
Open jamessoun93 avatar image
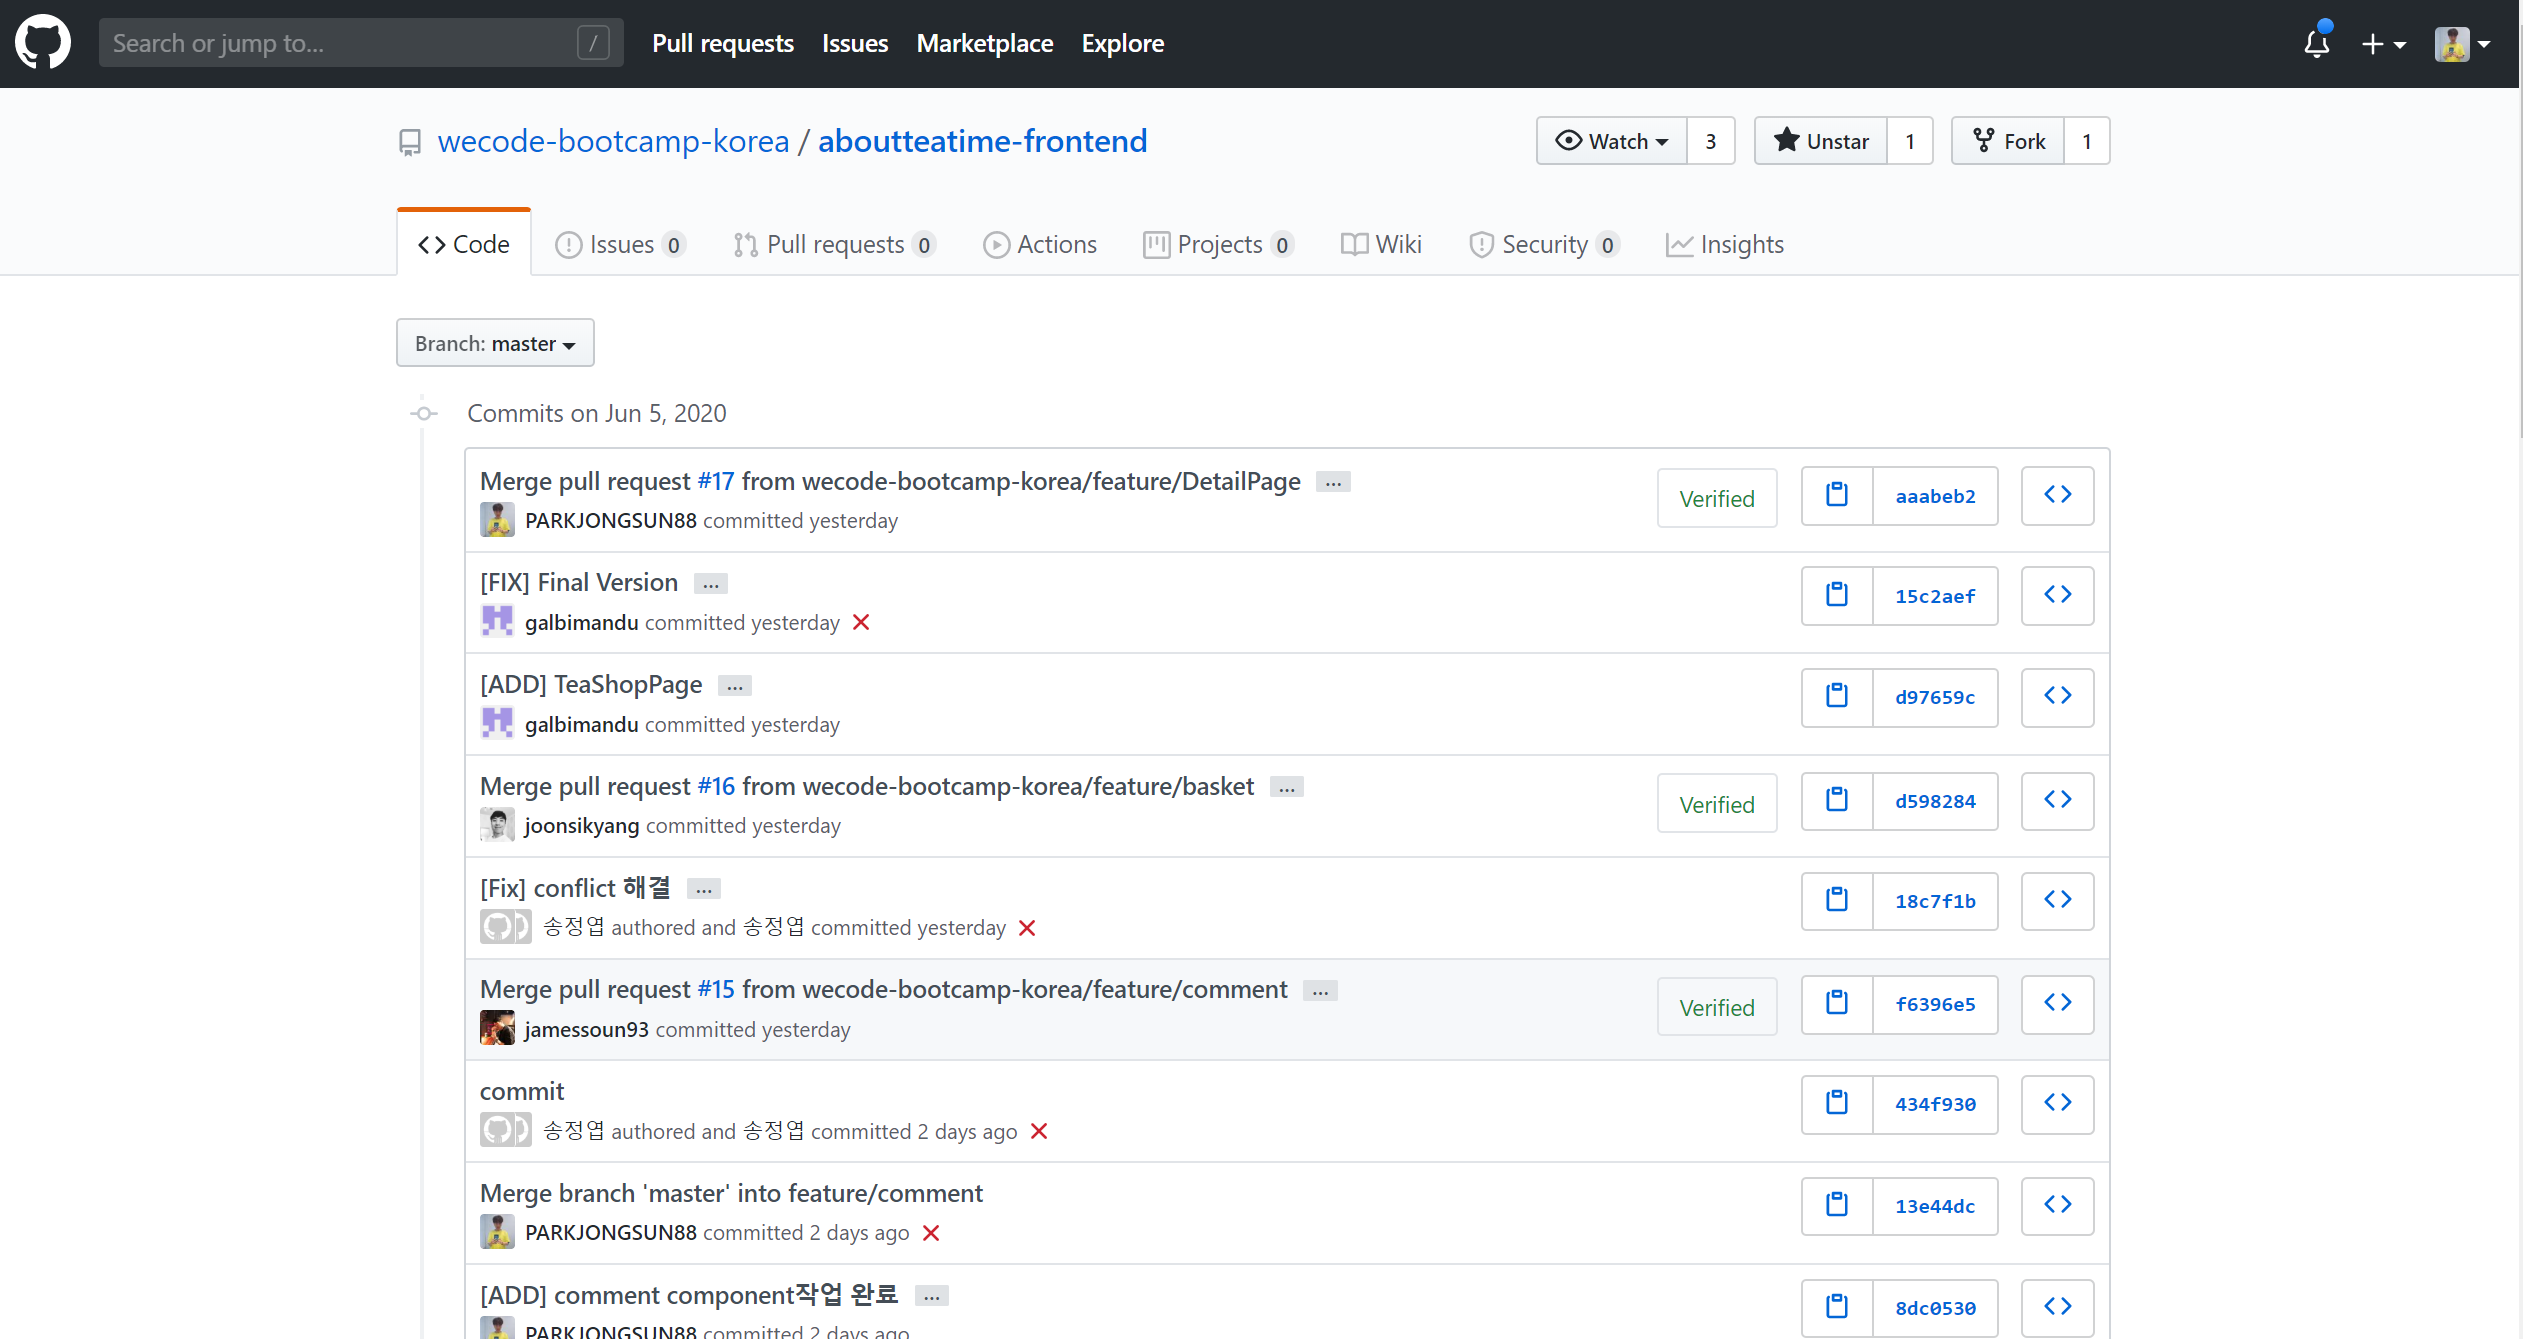point(497,1028)
